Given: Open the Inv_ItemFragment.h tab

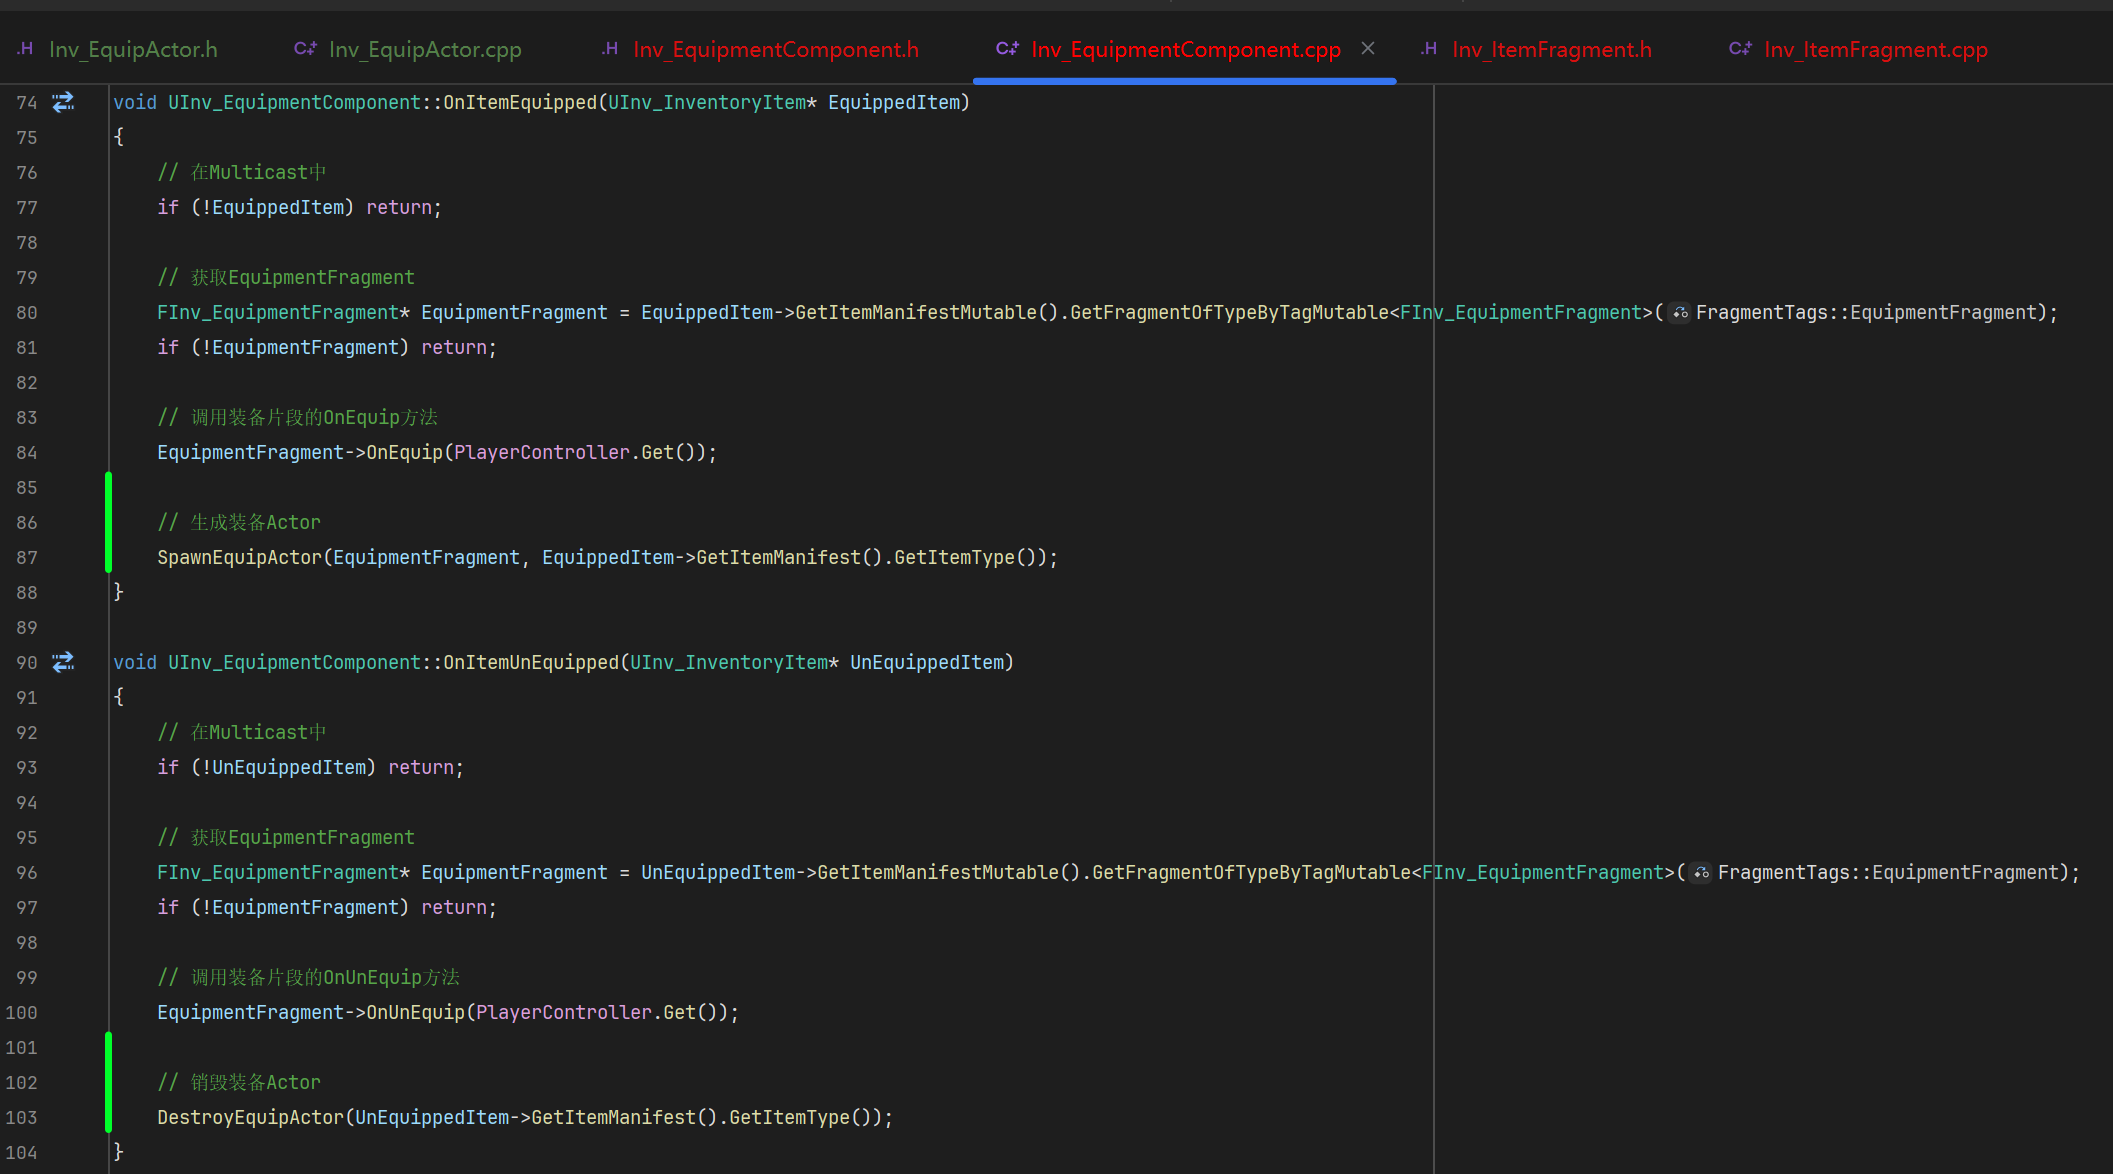Looking at the screenshot, I should pyautogui.click(x=1551, y=49).
